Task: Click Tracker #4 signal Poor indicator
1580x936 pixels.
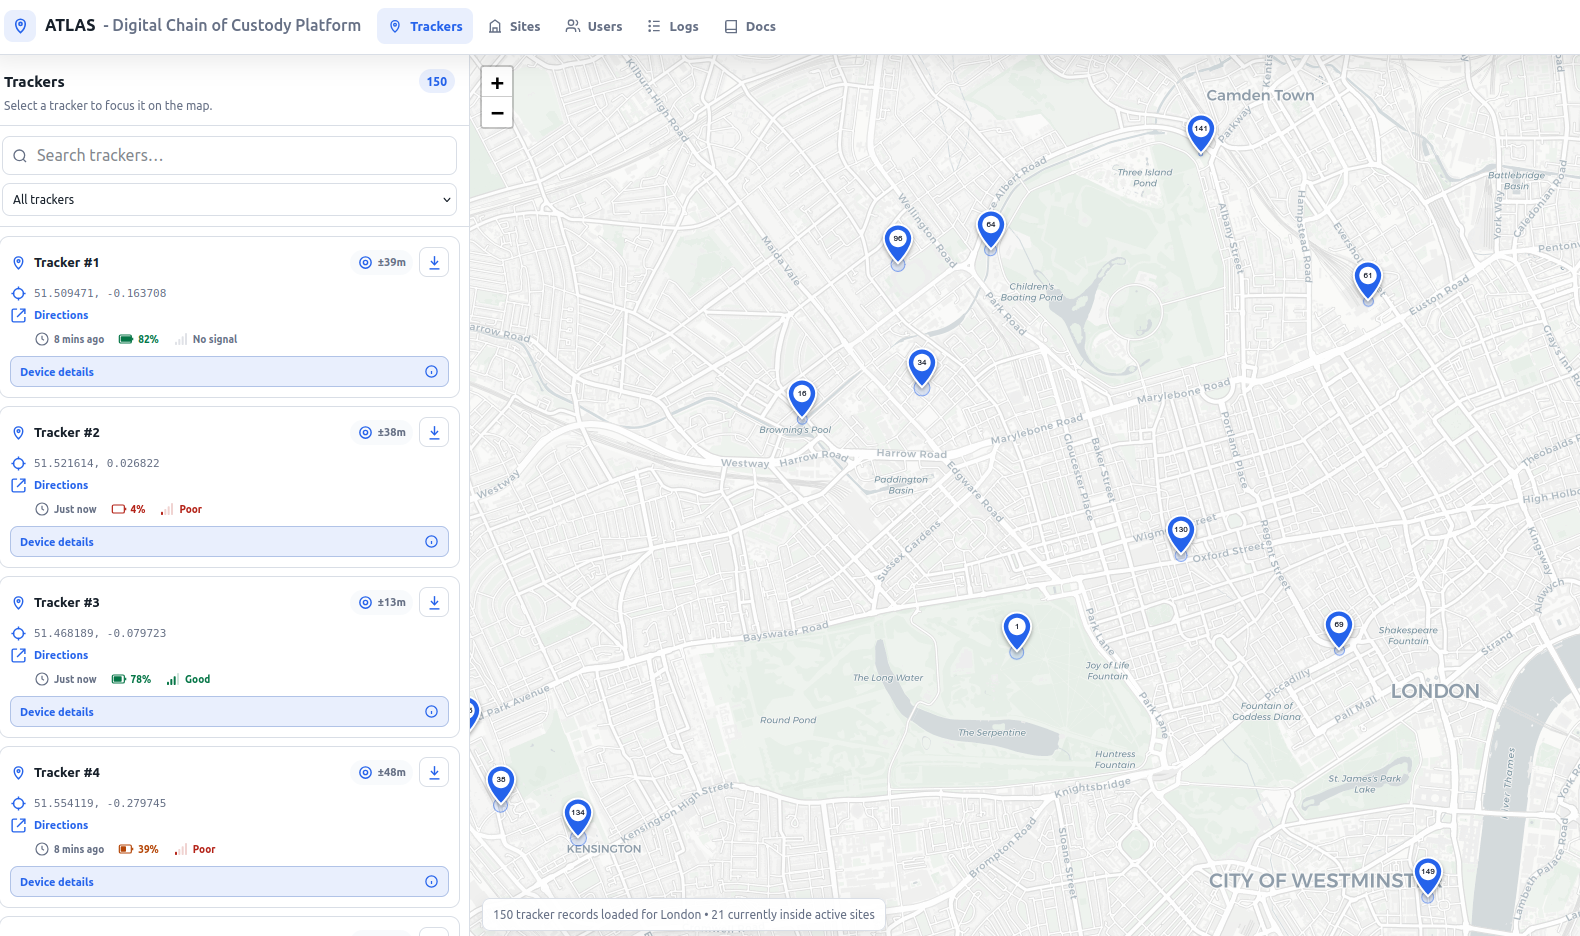Action: [195, 849]
